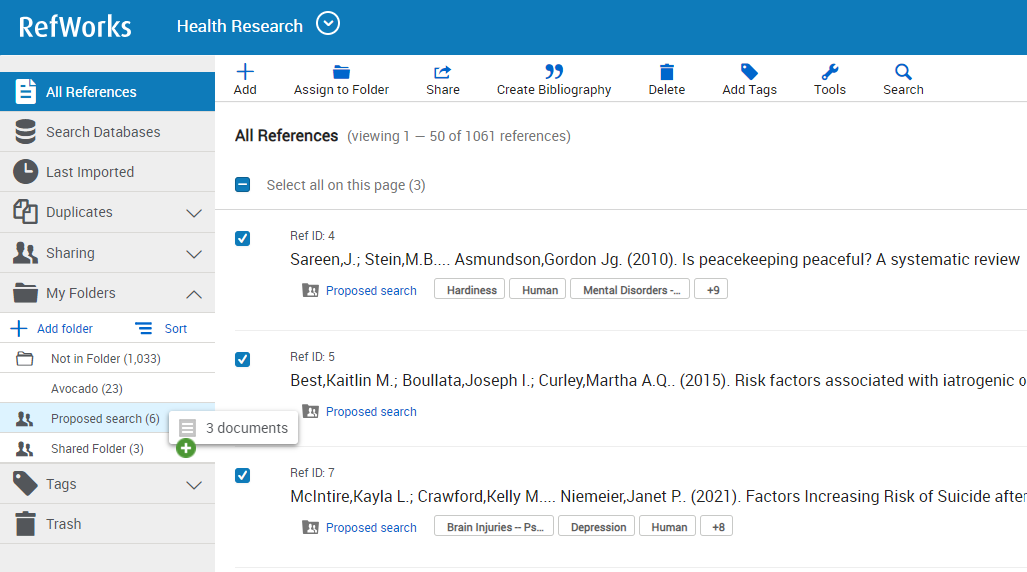Click folder icon in Ref ID 7 row
The height and width of the screenshot is (572, 1027).
[x=310, y=527]
